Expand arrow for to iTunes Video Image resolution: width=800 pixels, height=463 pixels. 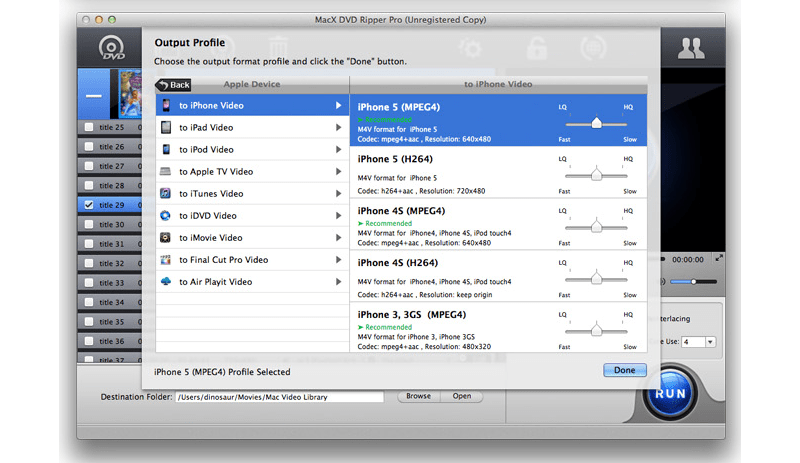click(338, 193)
